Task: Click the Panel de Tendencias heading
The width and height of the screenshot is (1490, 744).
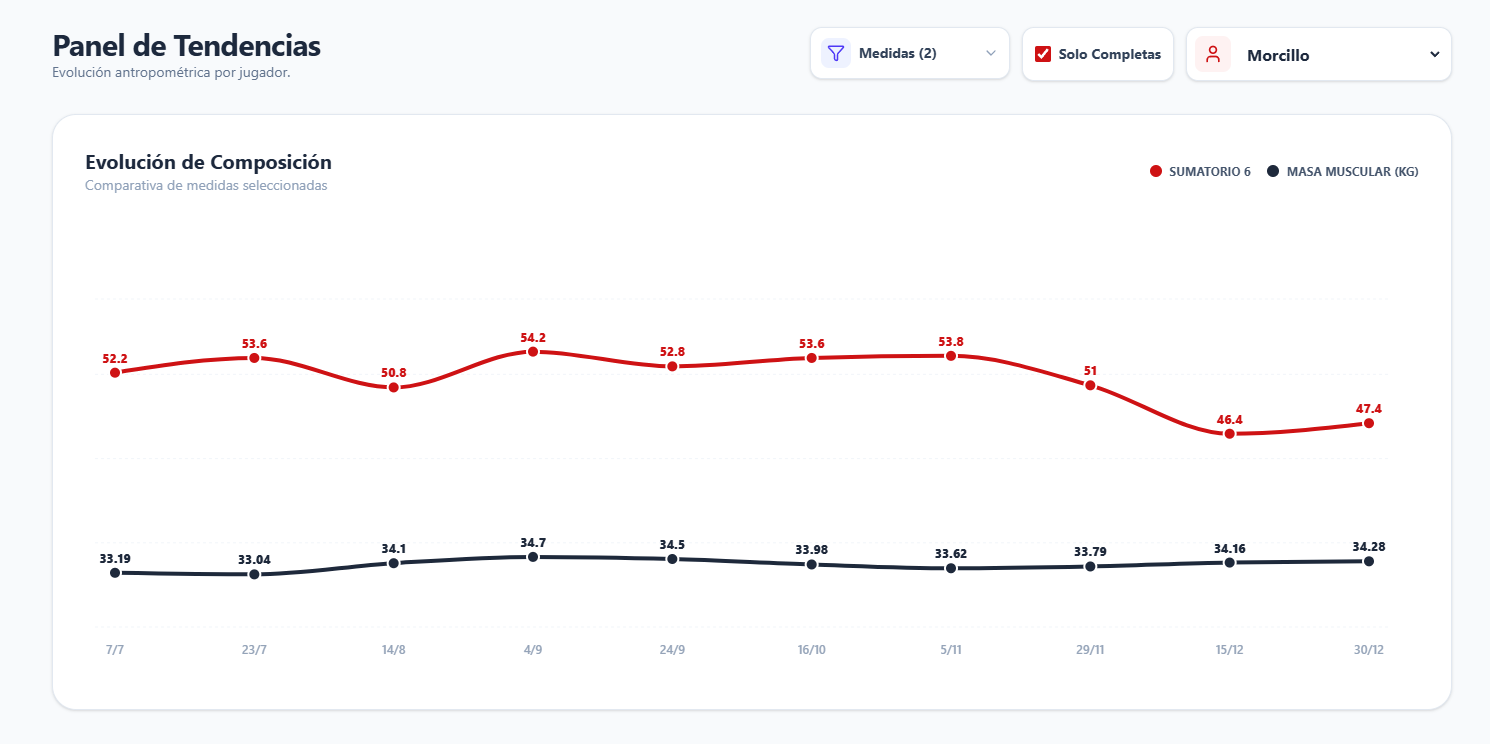Action: click(x=187, y=46)
